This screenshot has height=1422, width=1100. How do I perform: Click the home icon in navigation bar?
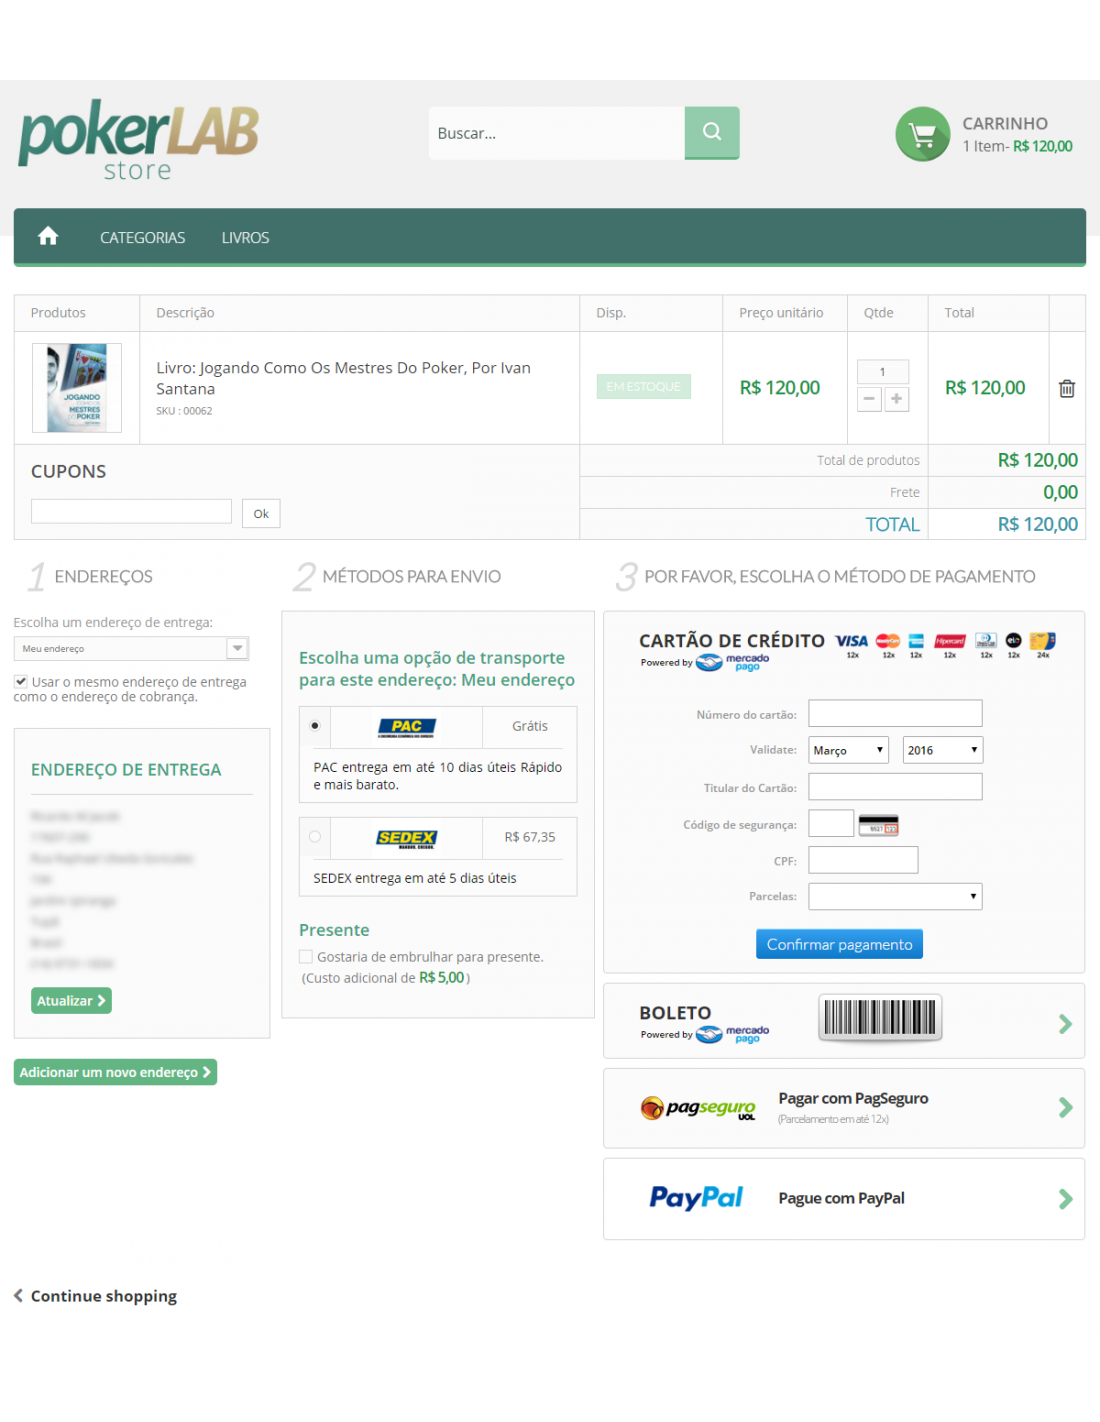click(x=48, y=236)
